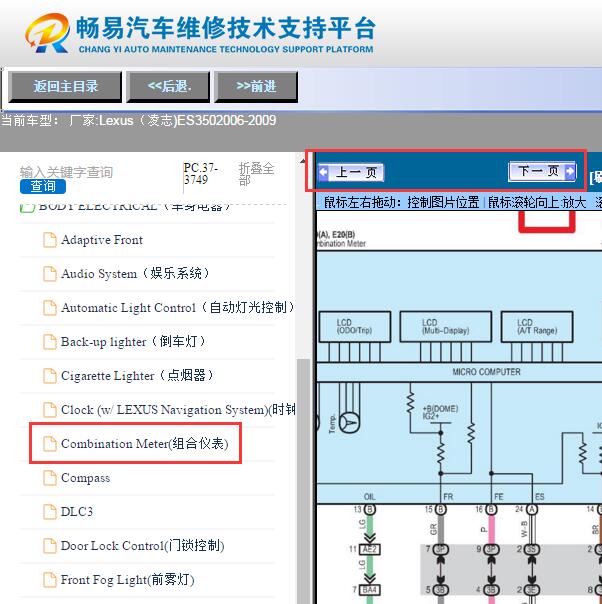Click the LCD (Multi-Display) block in diagram
The image size is (602, 604).
(446, 327)
